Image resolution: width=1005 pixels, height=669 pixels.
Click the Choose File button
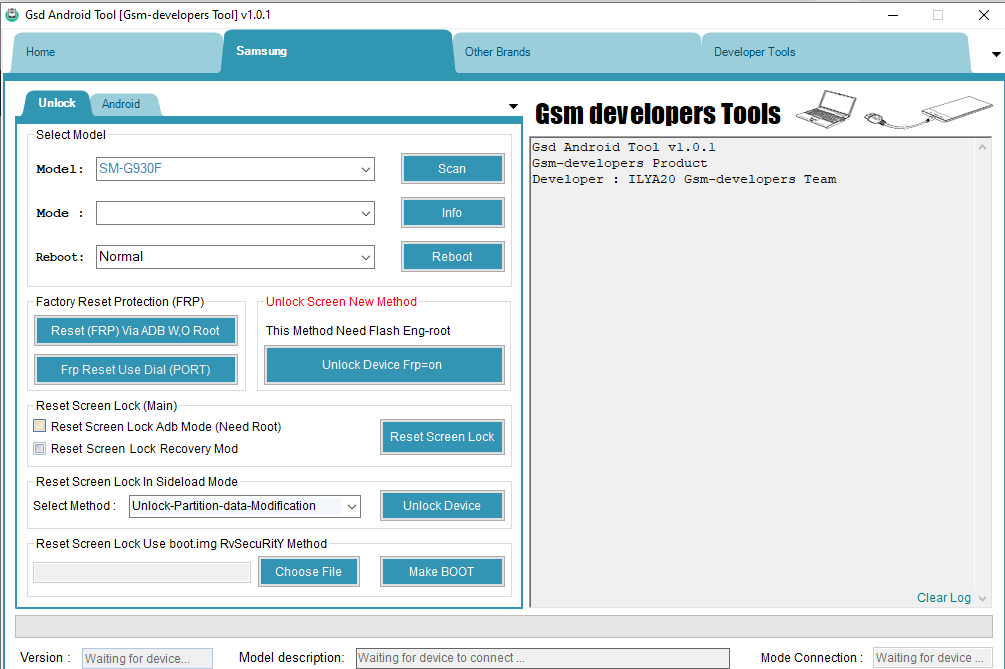[x=308, y=572]
